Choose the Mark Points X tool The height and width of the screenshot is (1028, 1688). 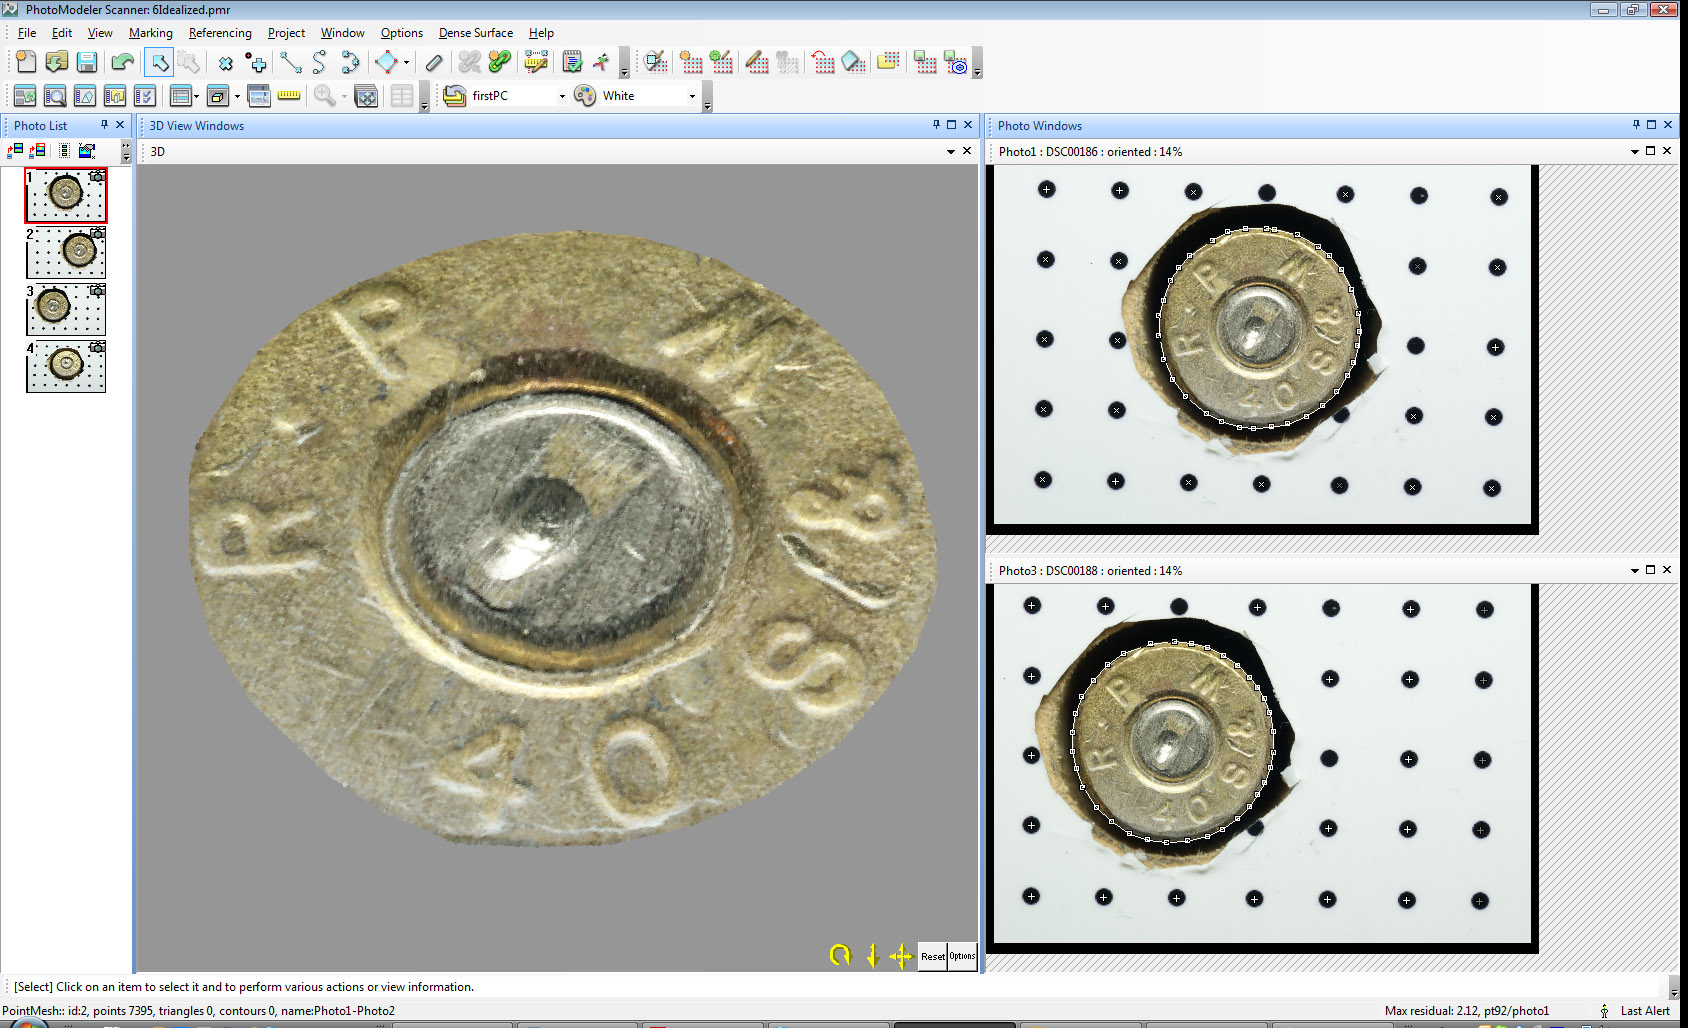pyautogui.click(x=226, y=63)
